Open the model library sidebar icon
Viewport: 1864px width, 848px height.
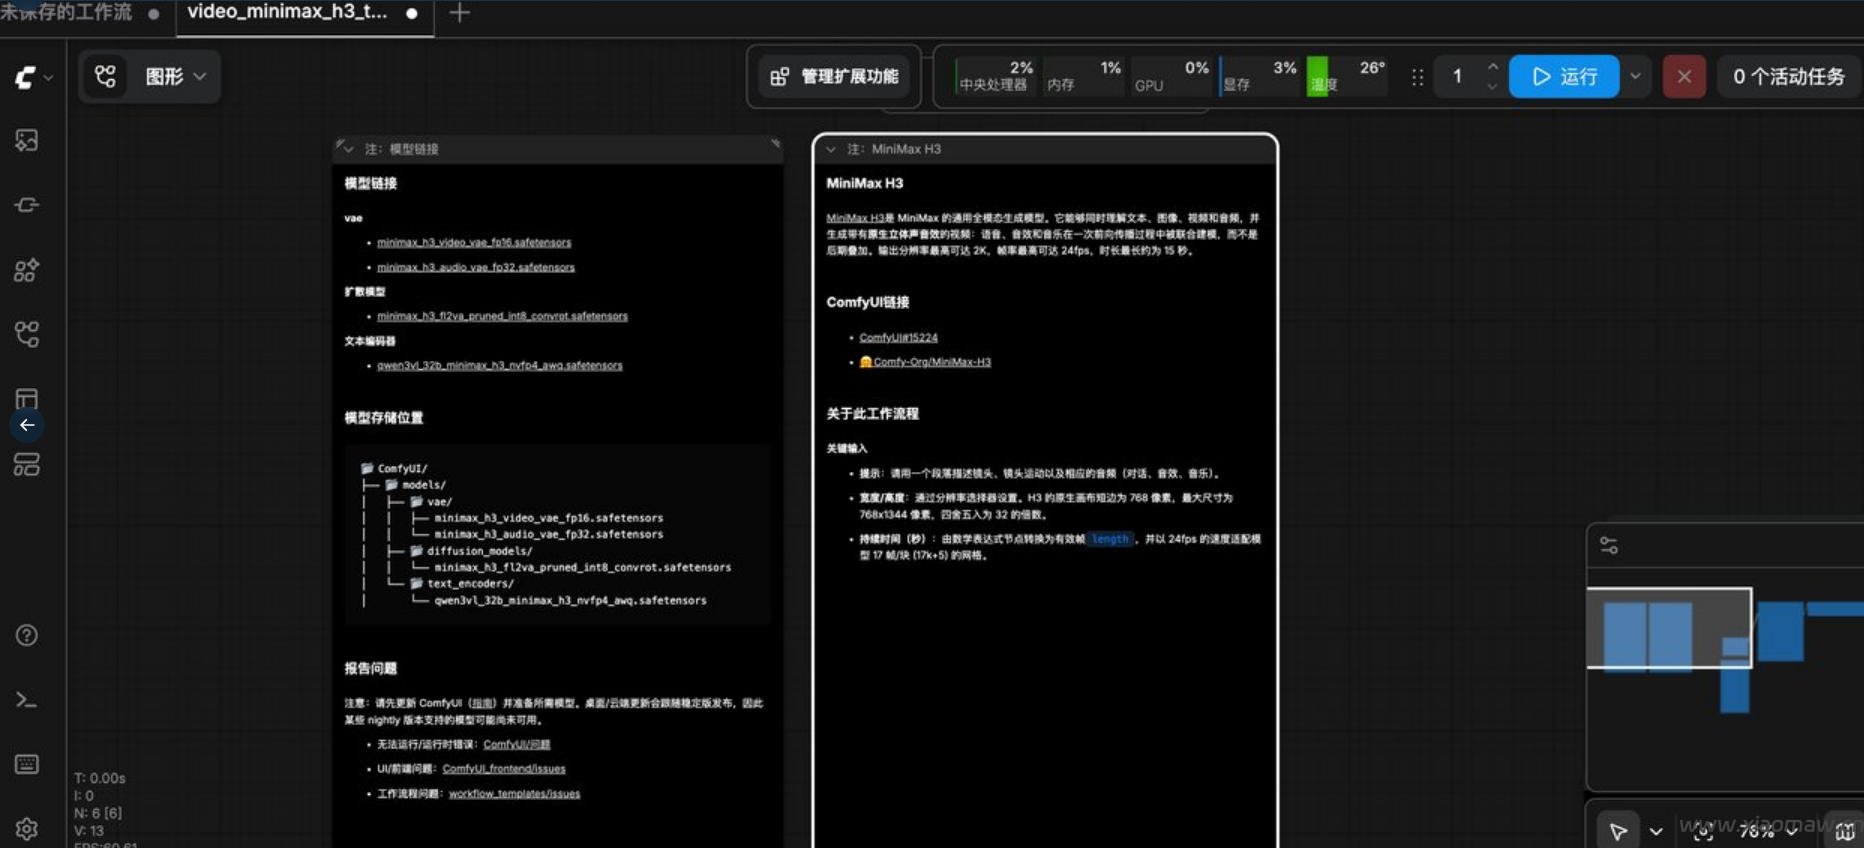[x=27, y=270]
